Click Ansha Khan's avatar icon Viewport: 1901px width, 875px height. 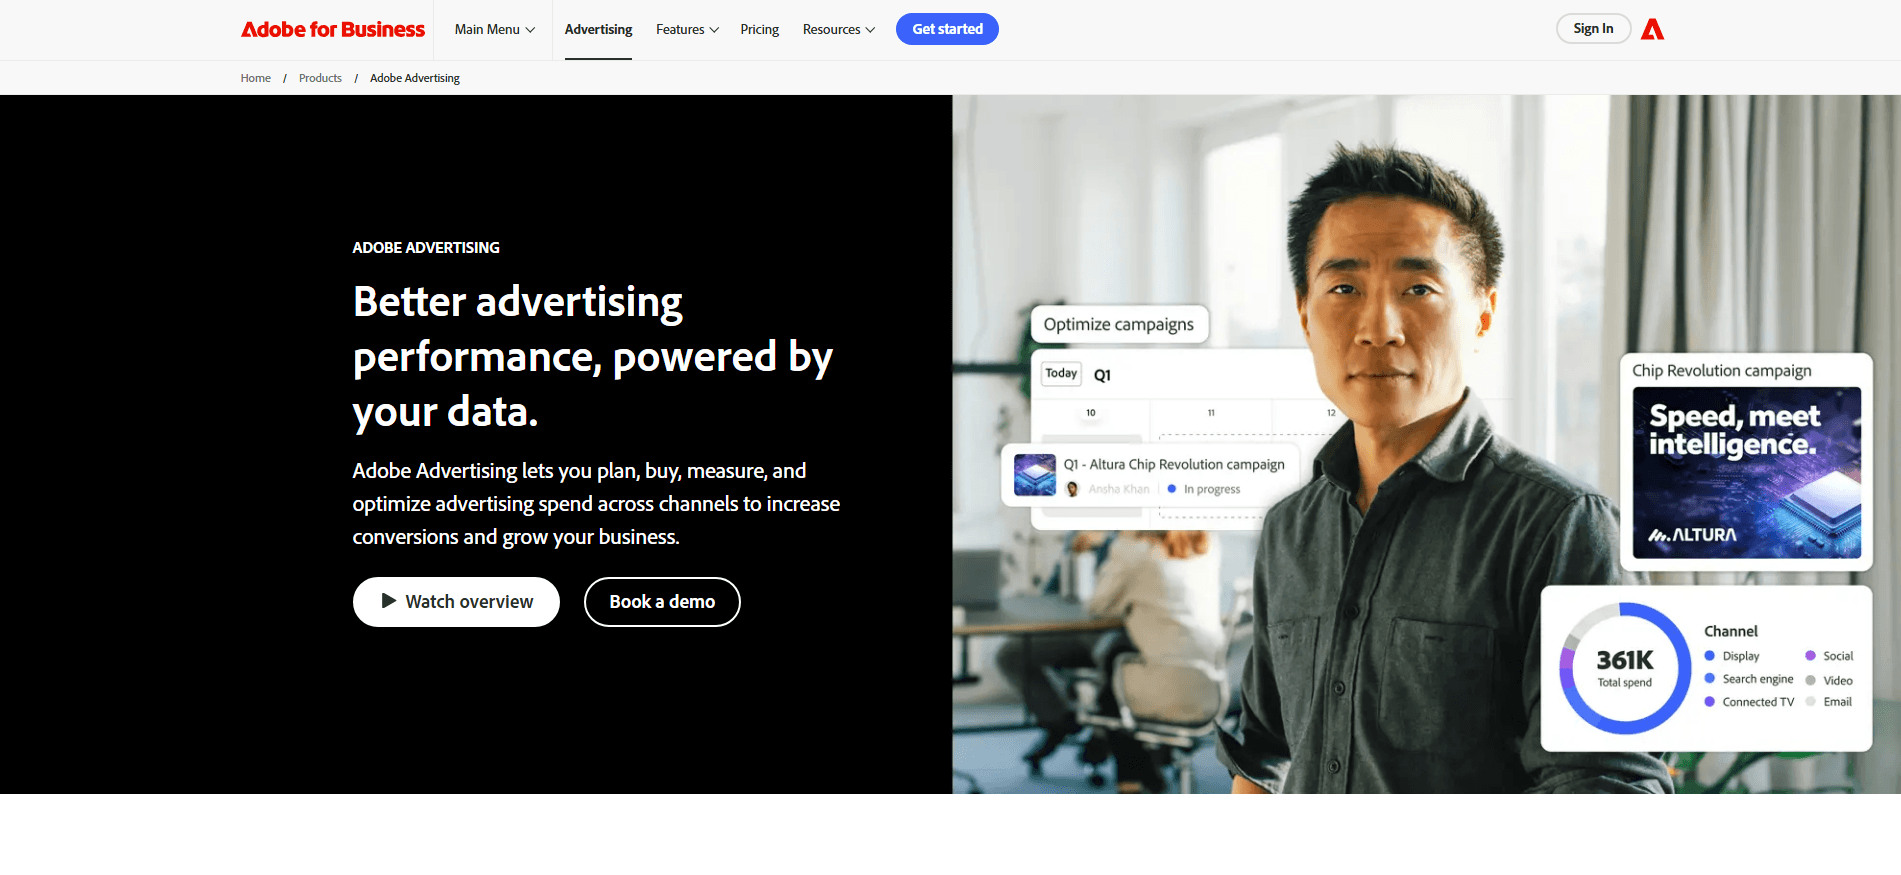(x=1072, y=489)
